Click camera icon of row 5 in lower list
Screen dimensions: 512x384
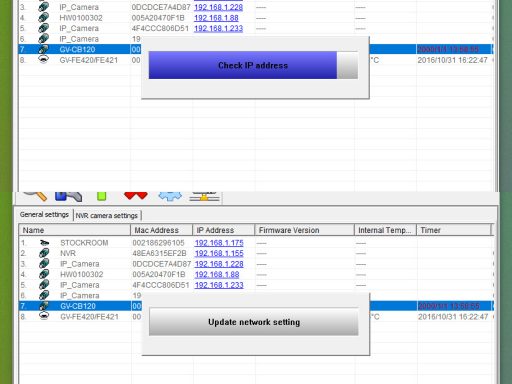point(44,285)
